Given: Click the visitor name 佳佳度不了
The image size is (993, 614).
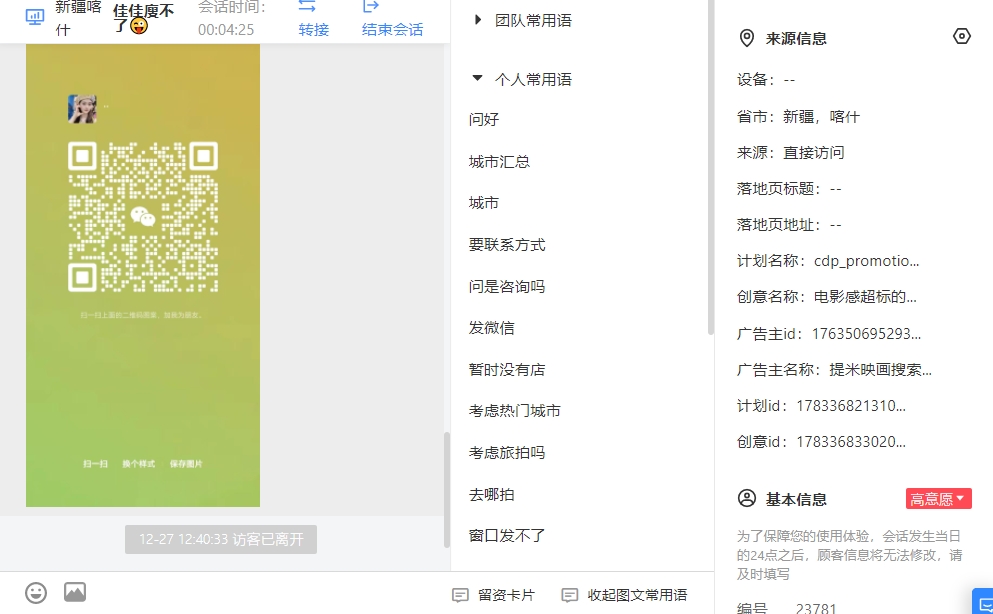Looking at the screenshot, I should click(x=143, y=18).
